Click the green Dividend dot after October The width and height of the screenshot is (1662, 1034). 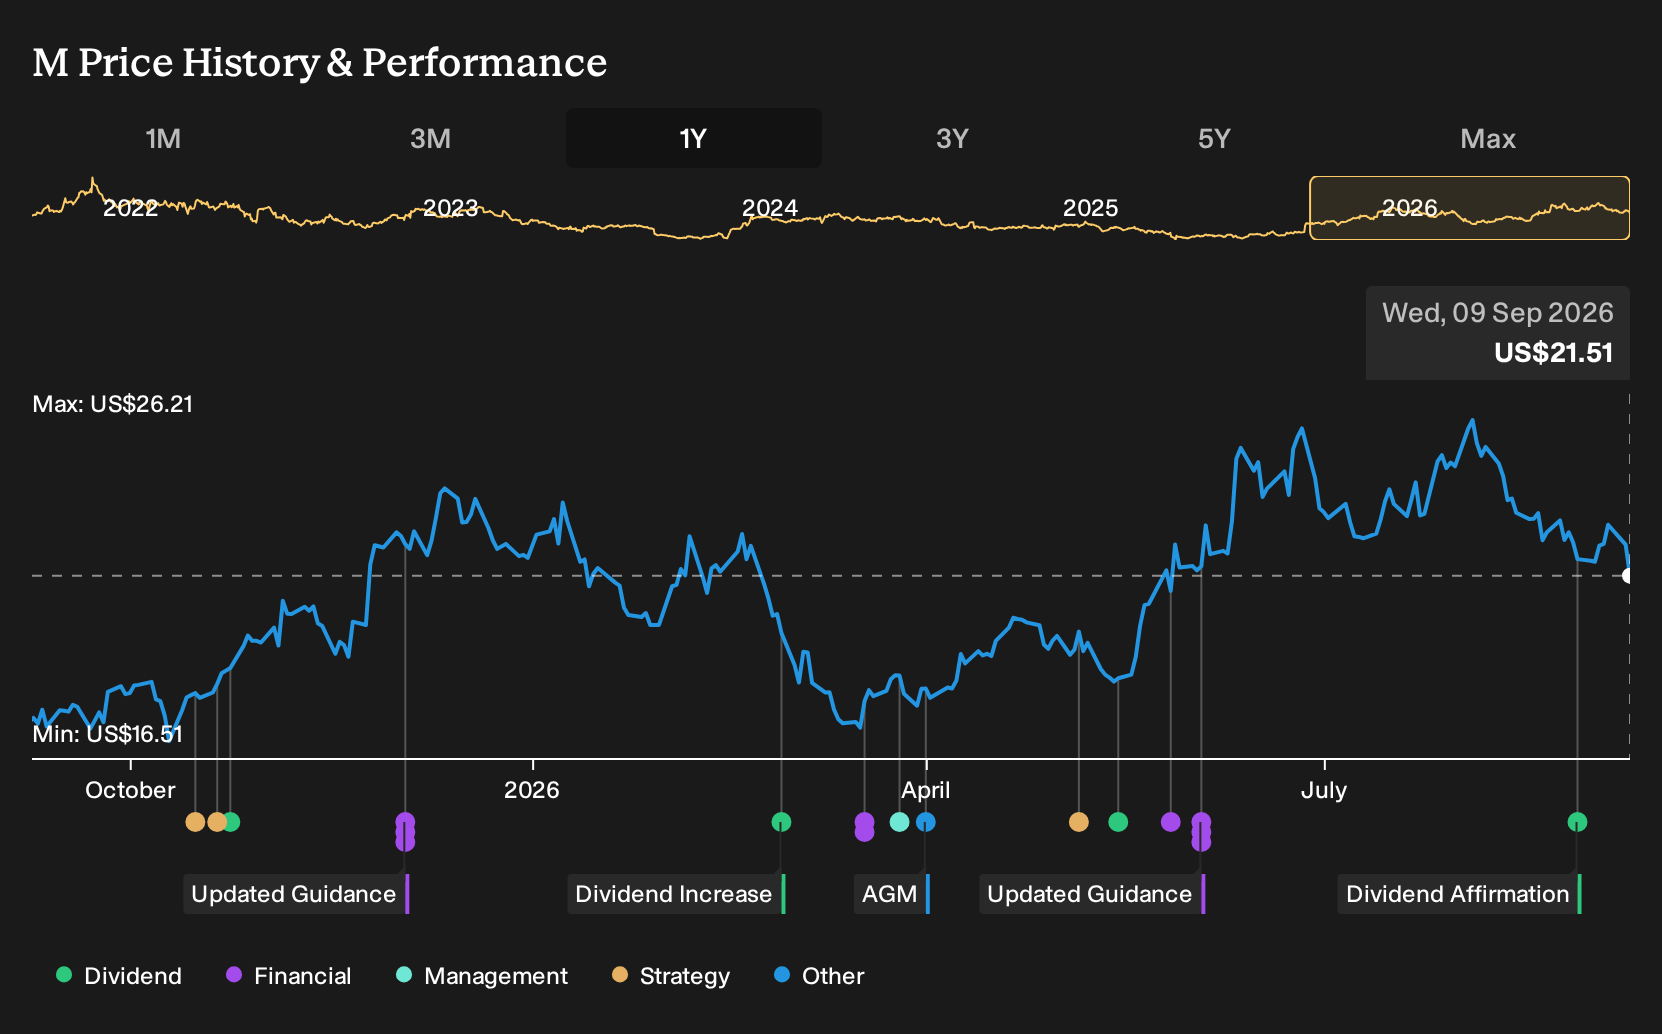pos(231,822)
